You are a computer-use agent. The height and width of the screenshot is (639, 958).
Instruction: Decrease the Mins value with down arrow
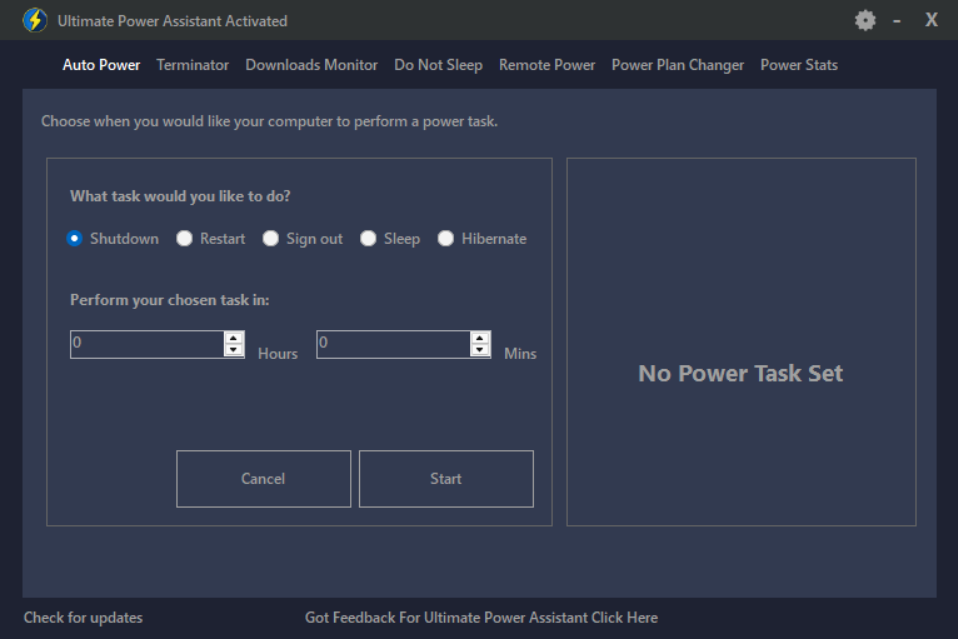point(480,350)
